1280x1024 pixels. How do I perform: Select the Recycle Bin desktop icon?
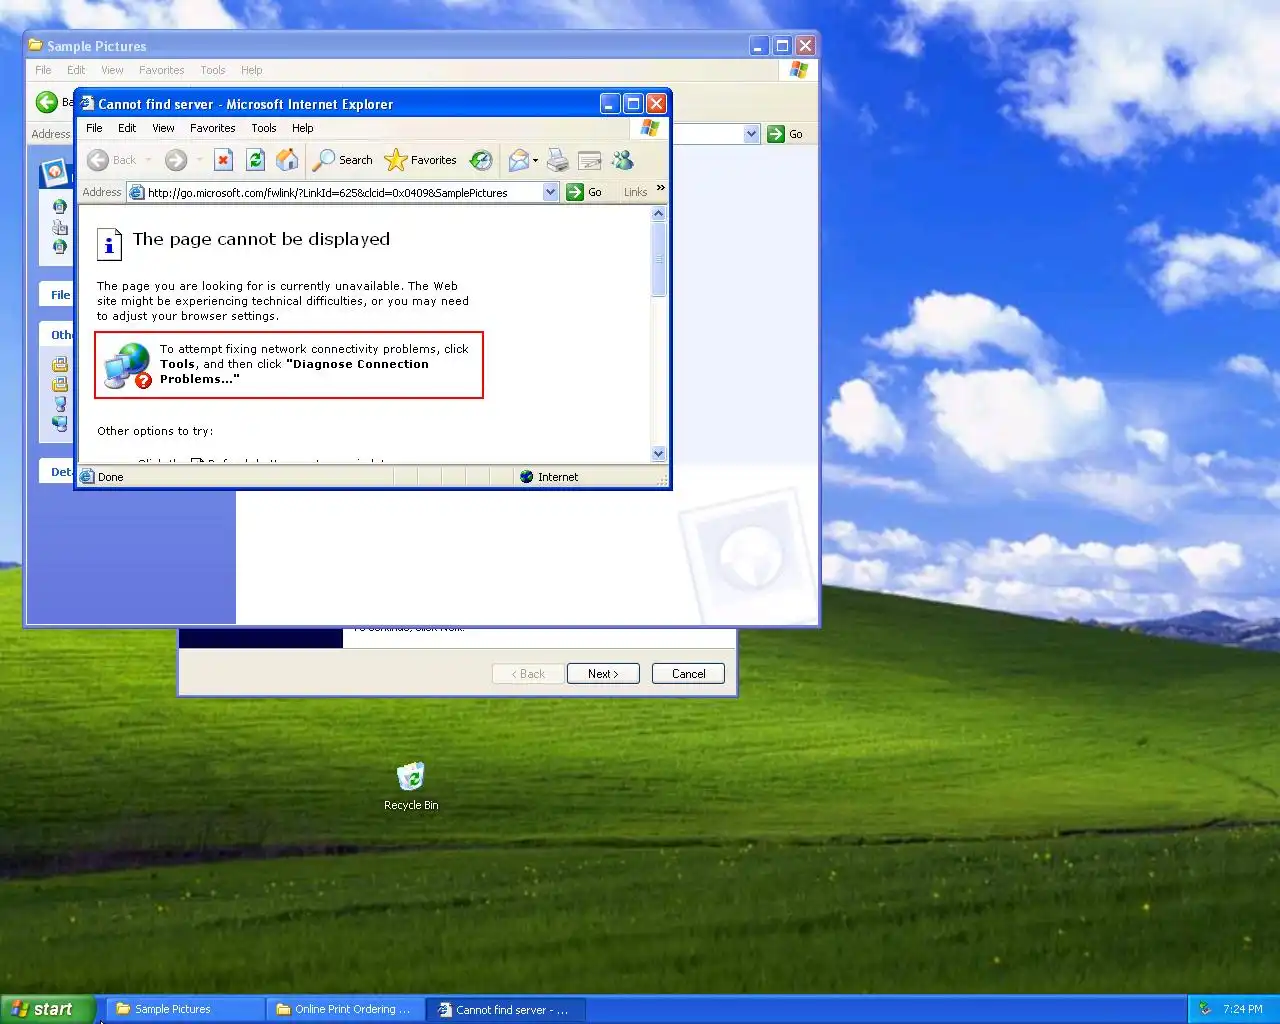pos(411,786)
